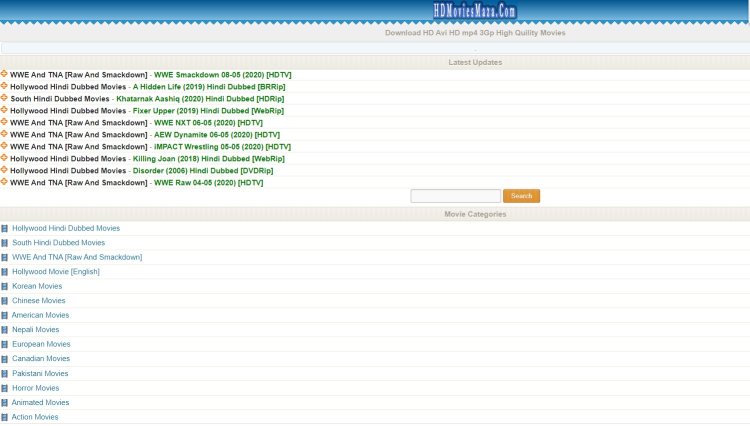Open AEW Dynamite 06-05 (2020) [HDTV] link

(217, 135)
